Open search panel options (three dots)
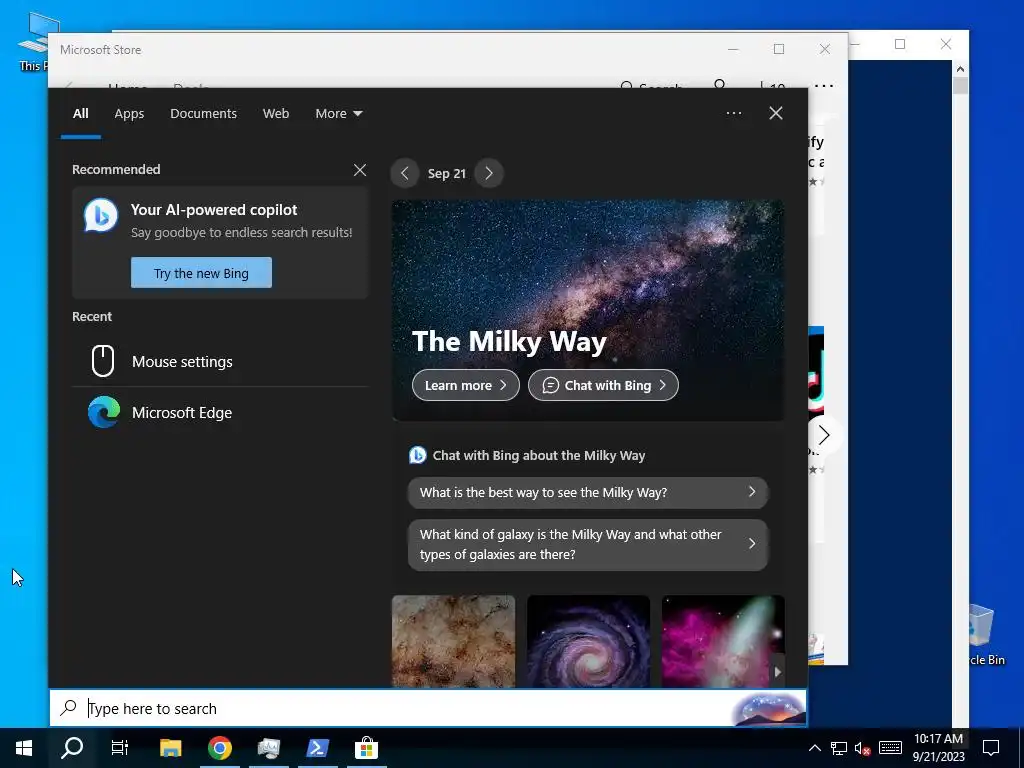 point(734,113)
